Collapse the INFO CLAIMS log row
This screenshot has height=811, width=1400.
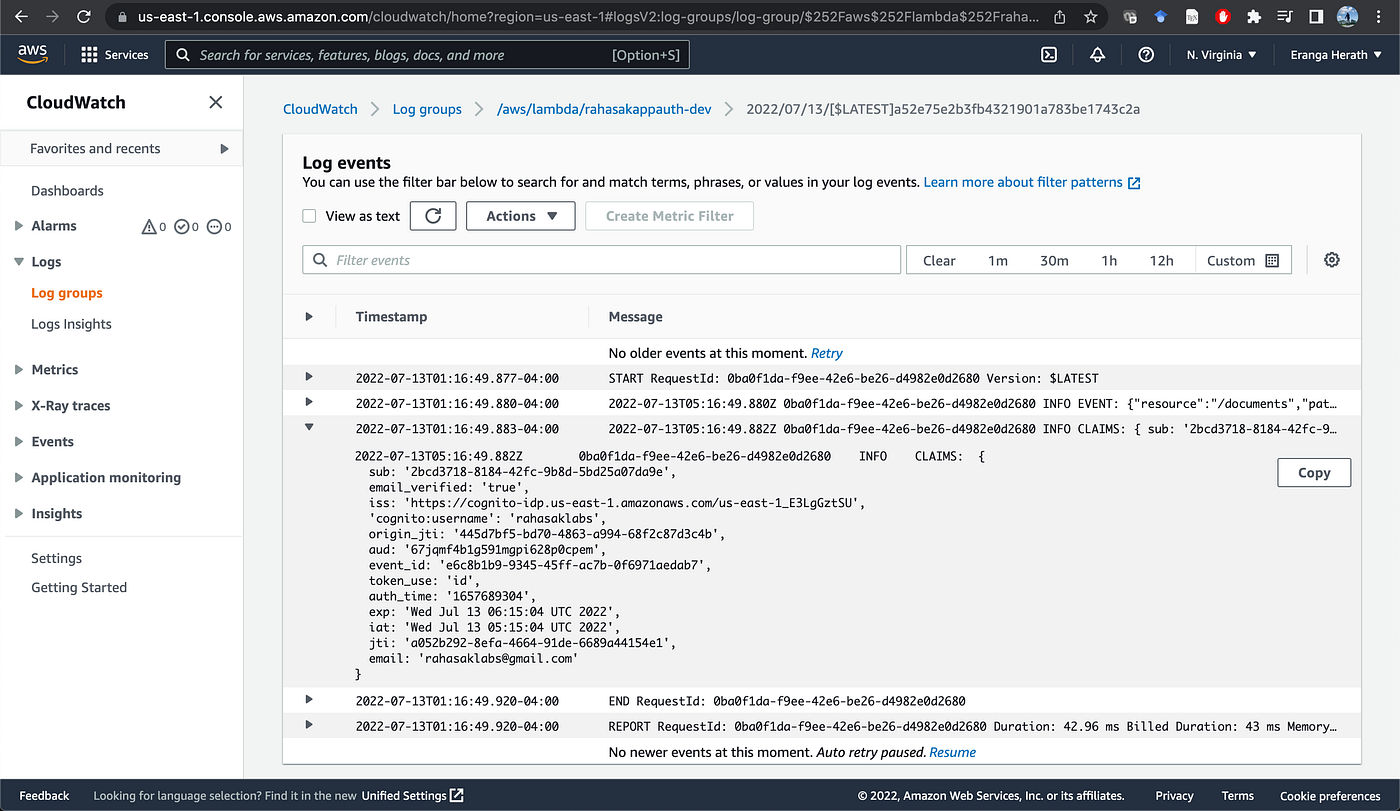309,427
